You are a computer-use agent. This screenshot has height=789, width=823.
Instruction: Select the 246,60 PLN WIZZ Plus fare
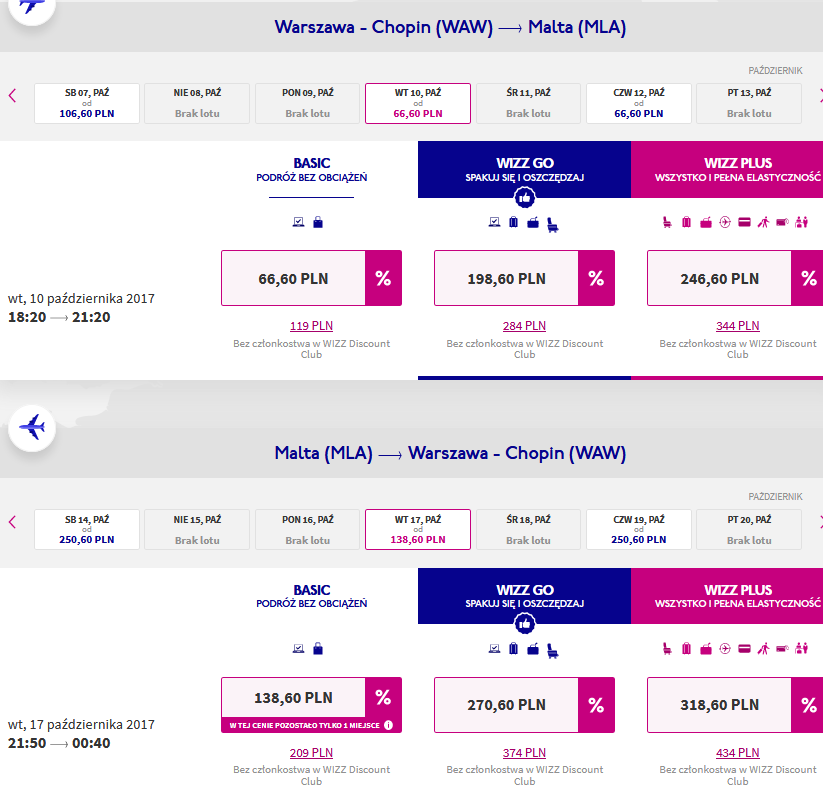(720, 278)
